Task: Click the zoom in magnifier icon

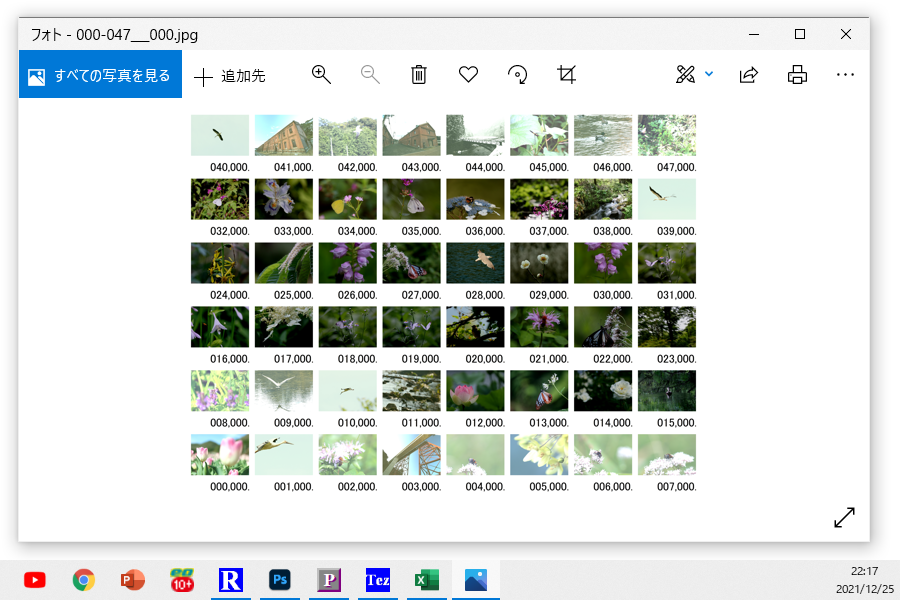Action: click(x=321, y=75)
